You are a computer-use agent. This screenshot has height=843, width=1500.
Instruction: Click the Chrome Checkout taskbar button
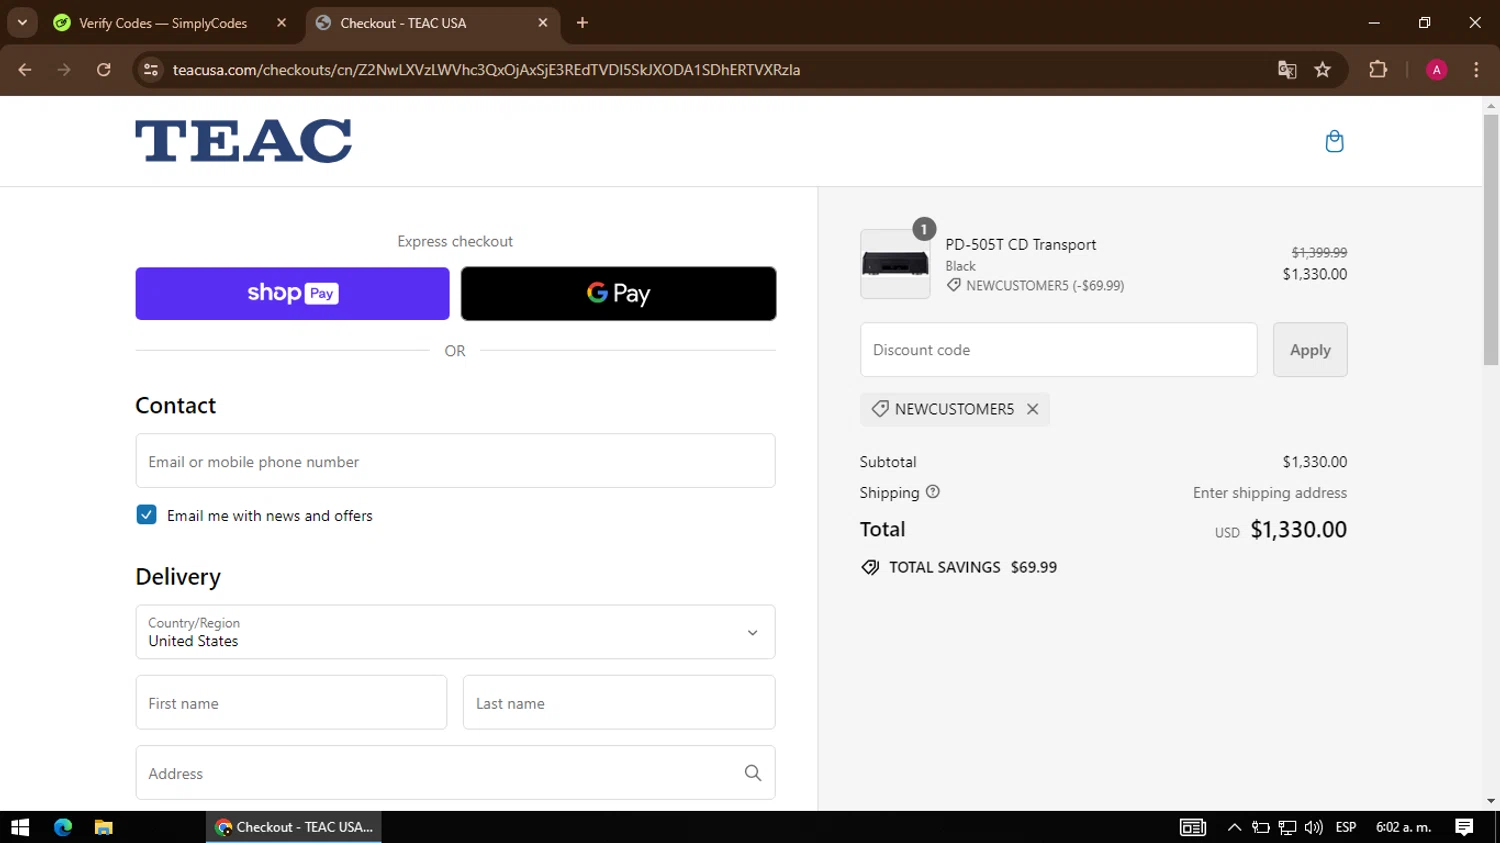[294, 827]
